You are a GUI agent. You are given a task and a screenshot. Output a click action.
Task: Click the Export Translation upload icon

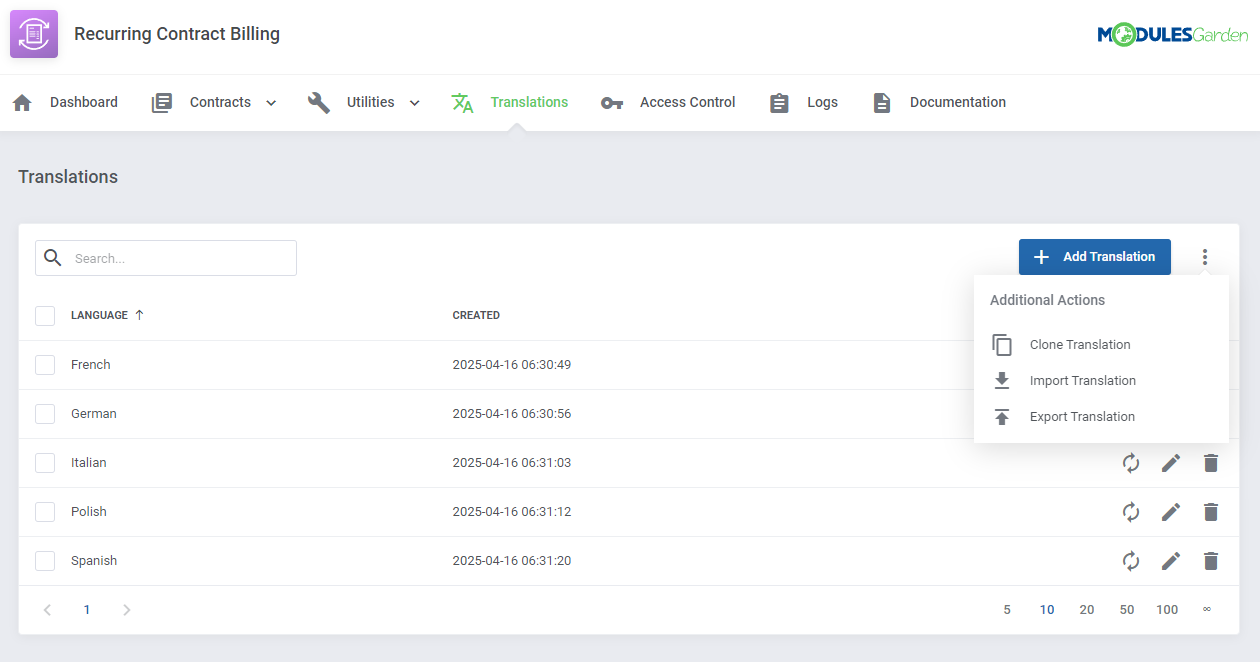(1002, 417)
